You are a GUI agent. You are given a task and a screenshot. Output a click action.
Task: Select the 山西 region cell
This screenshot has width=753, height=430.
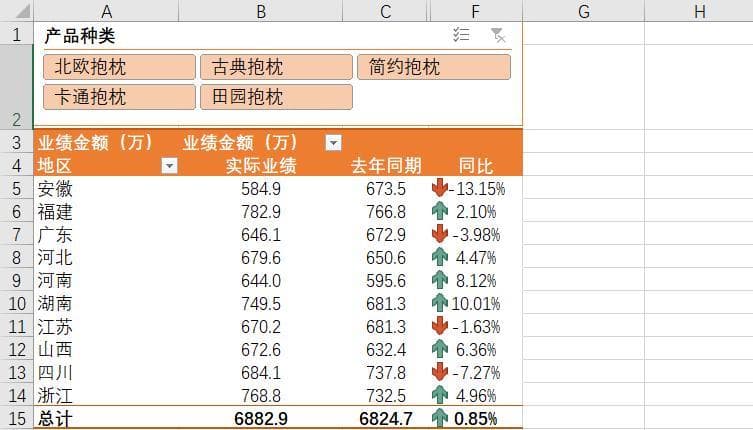(x=106, y=350)
